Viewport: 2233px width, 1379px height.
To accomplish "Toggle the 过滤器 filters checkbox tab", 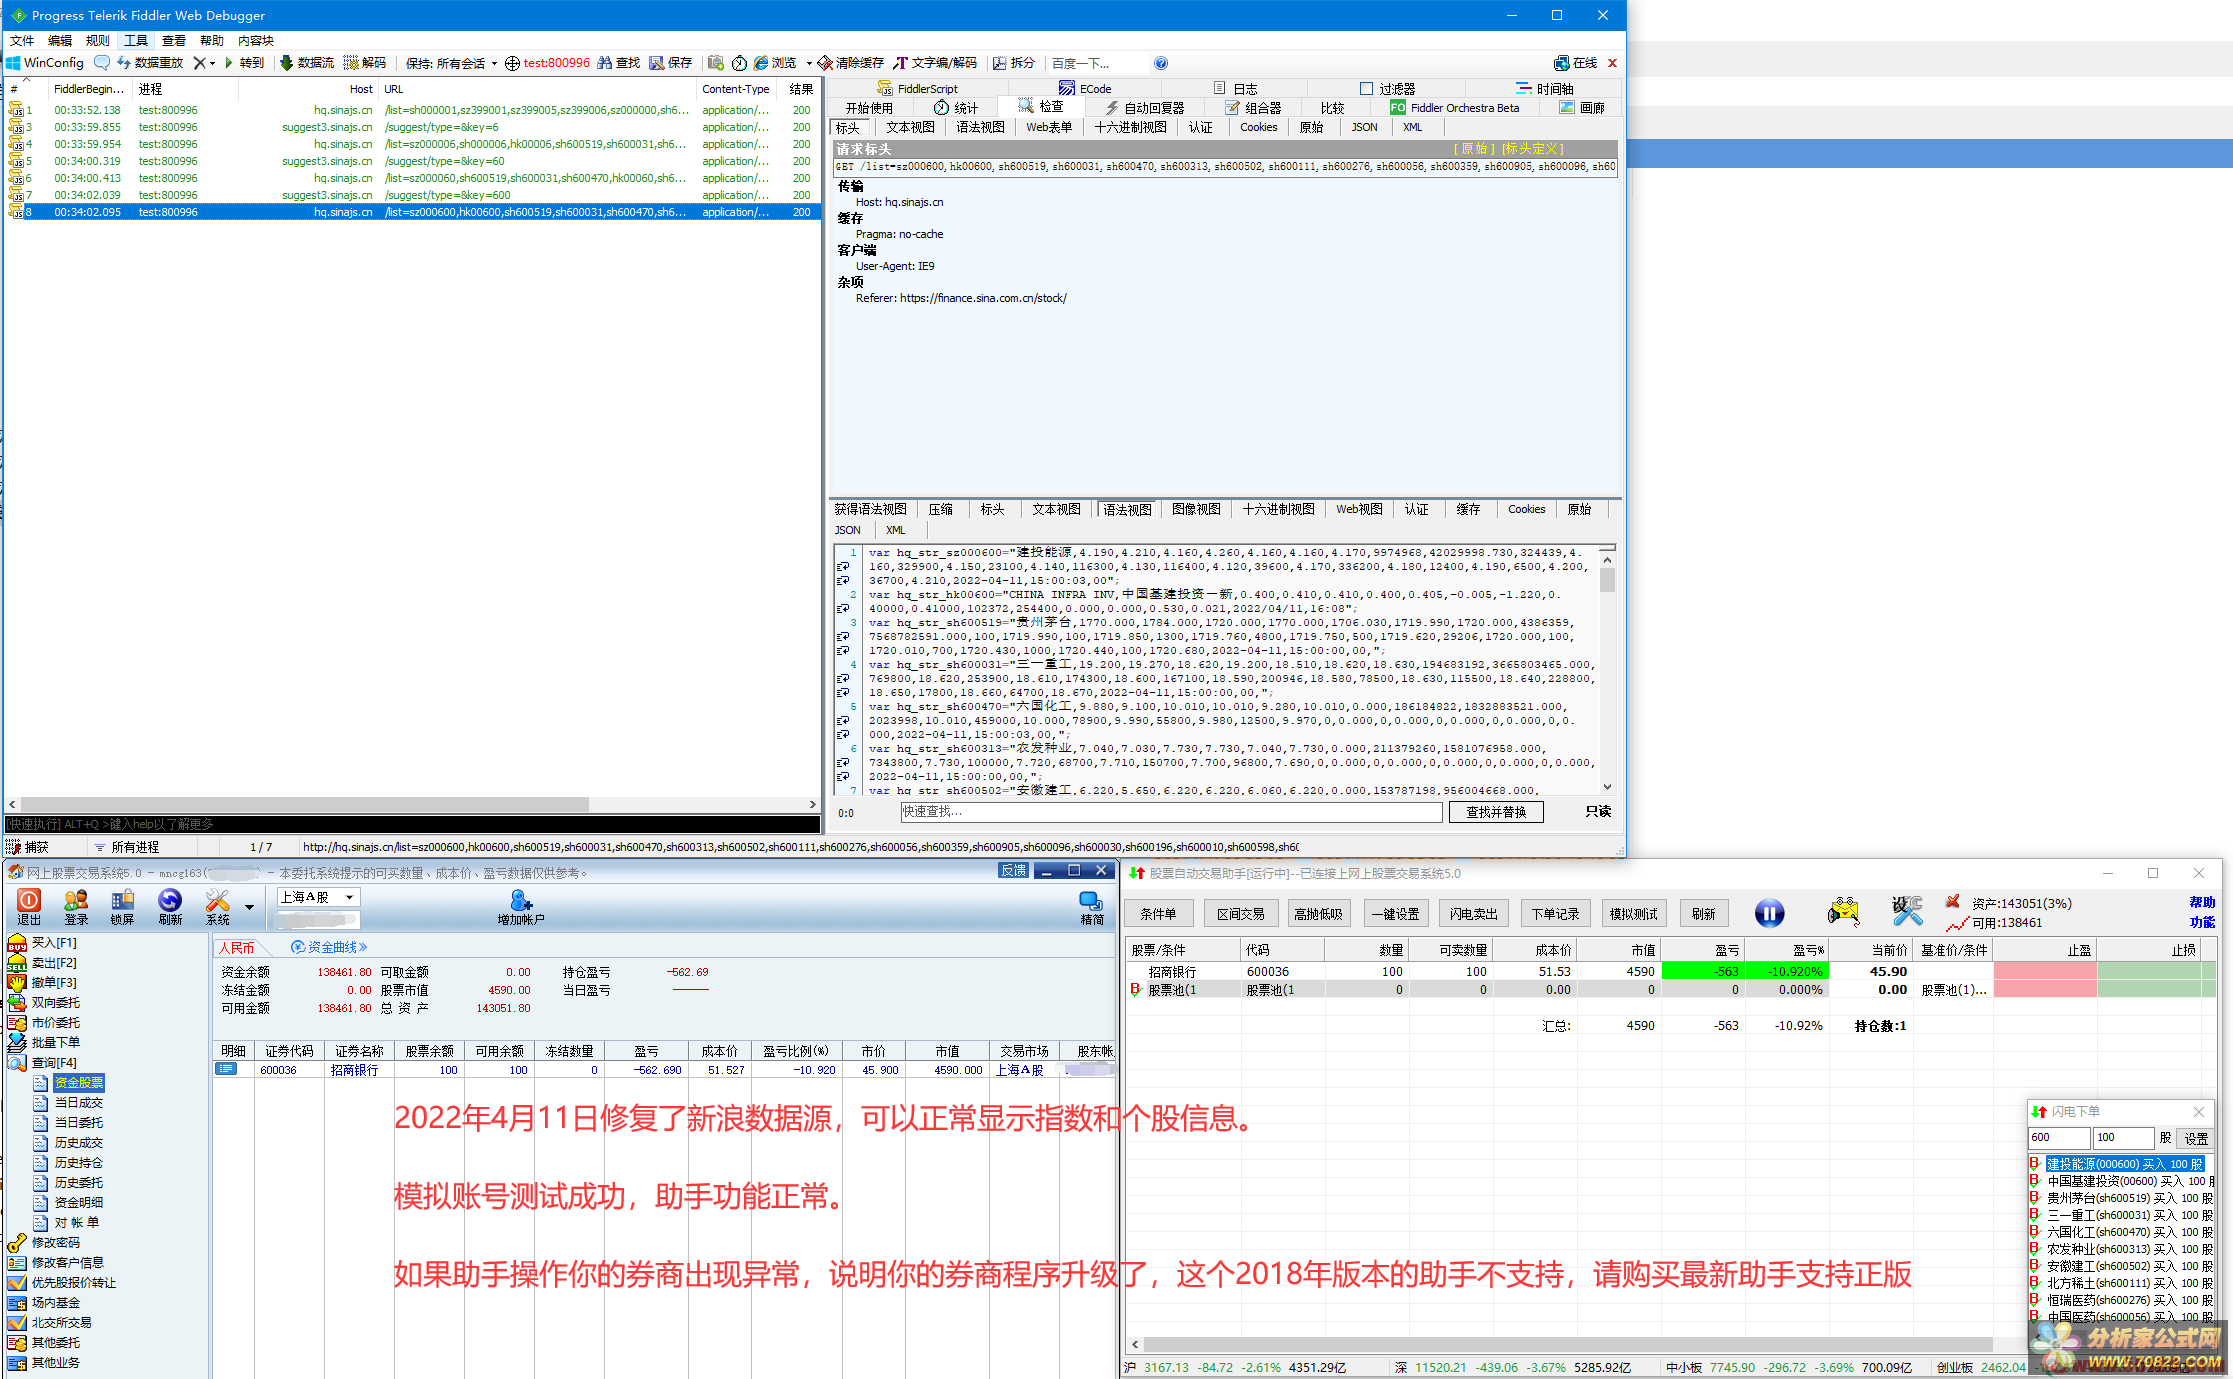I will [x=1366, y=89].
